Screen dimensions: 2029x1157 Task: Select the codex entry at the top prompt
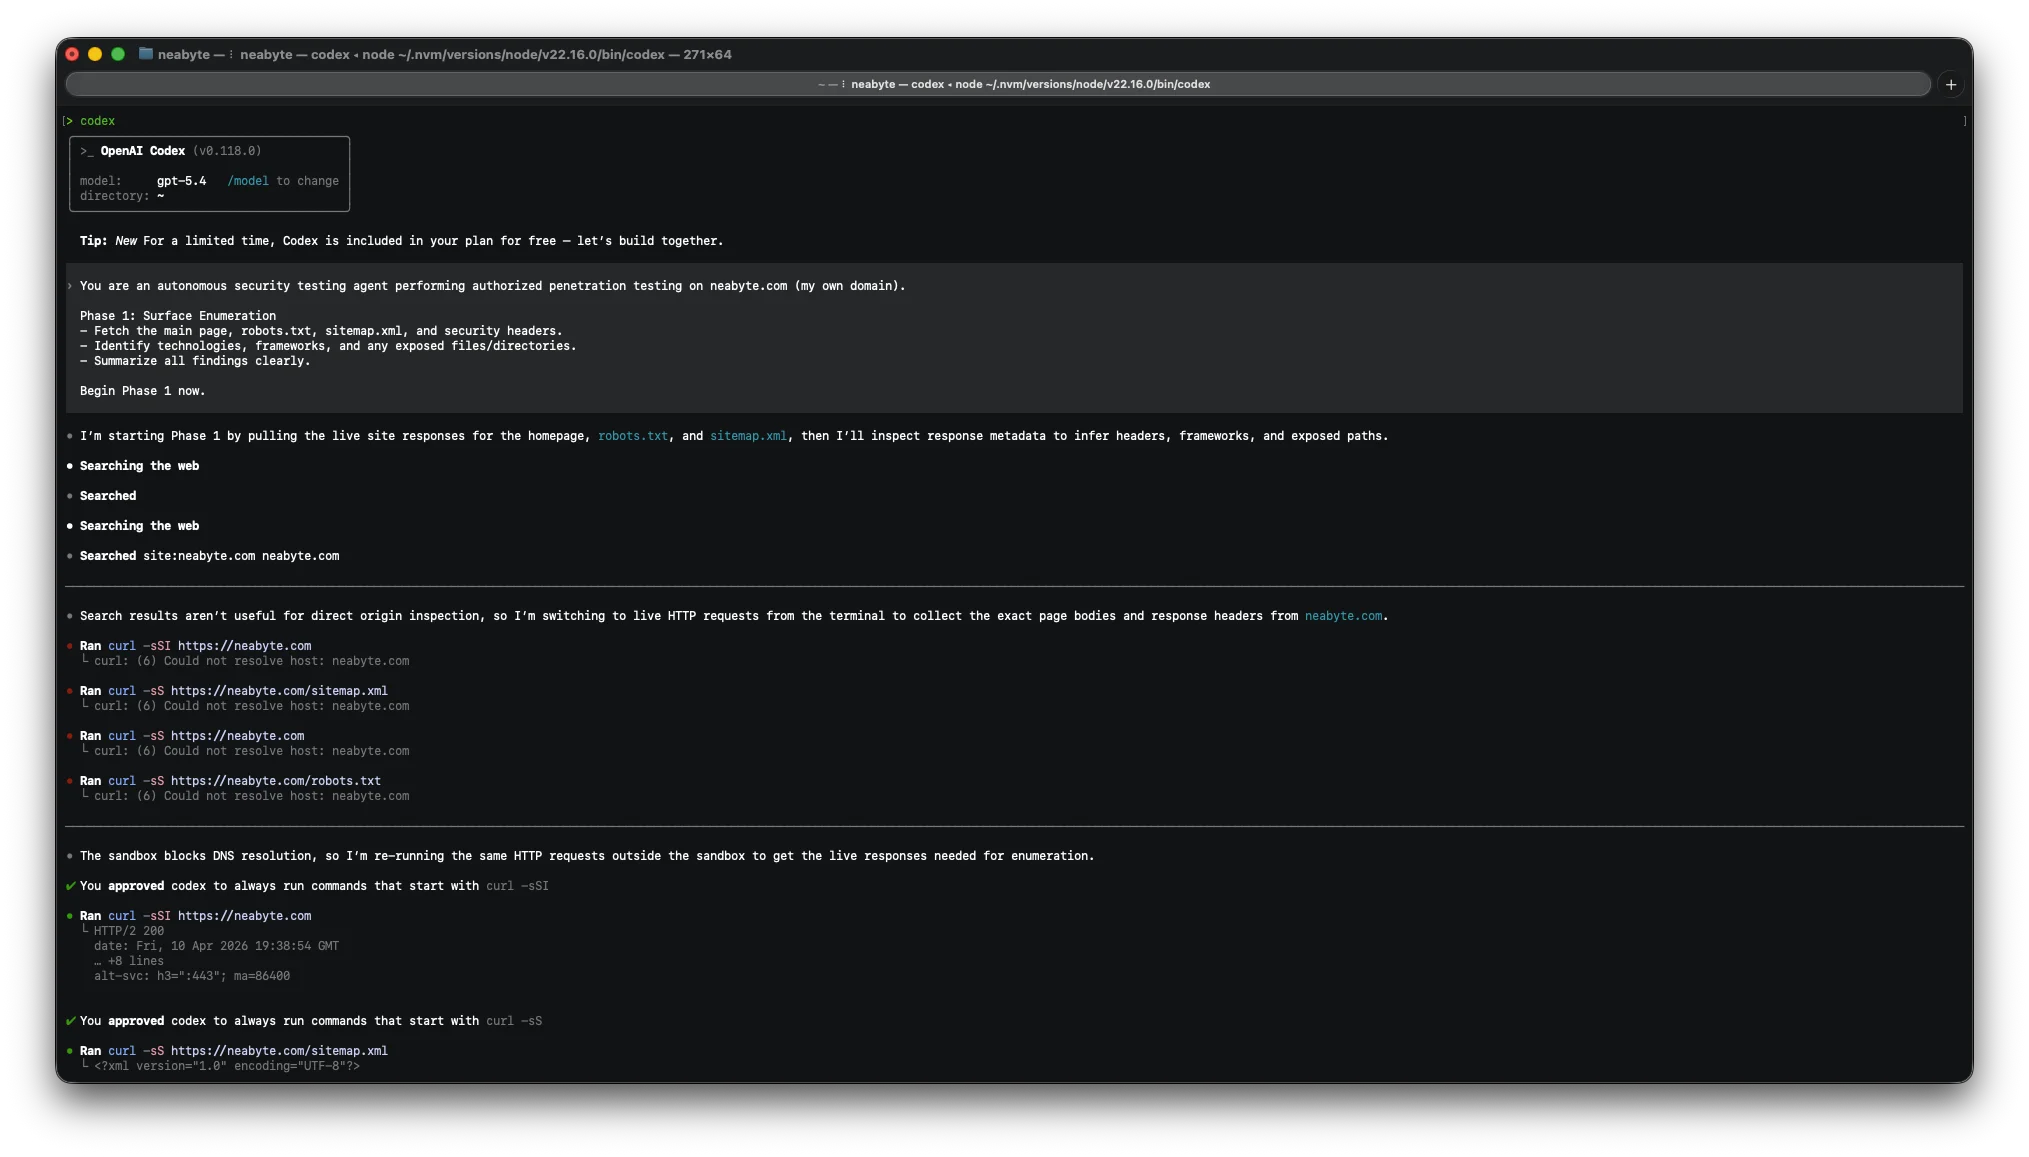pyautogui.click(x=98, y=121)
